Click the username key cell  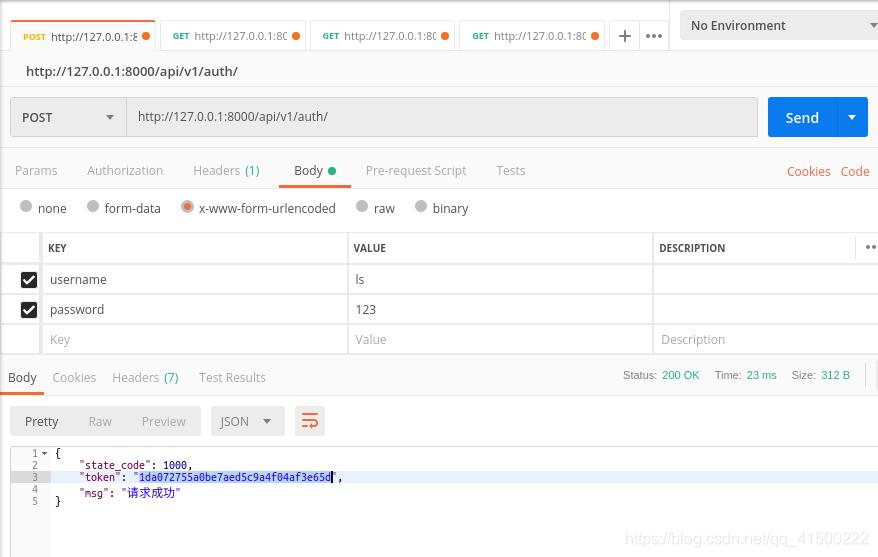(x=195, y=280)
